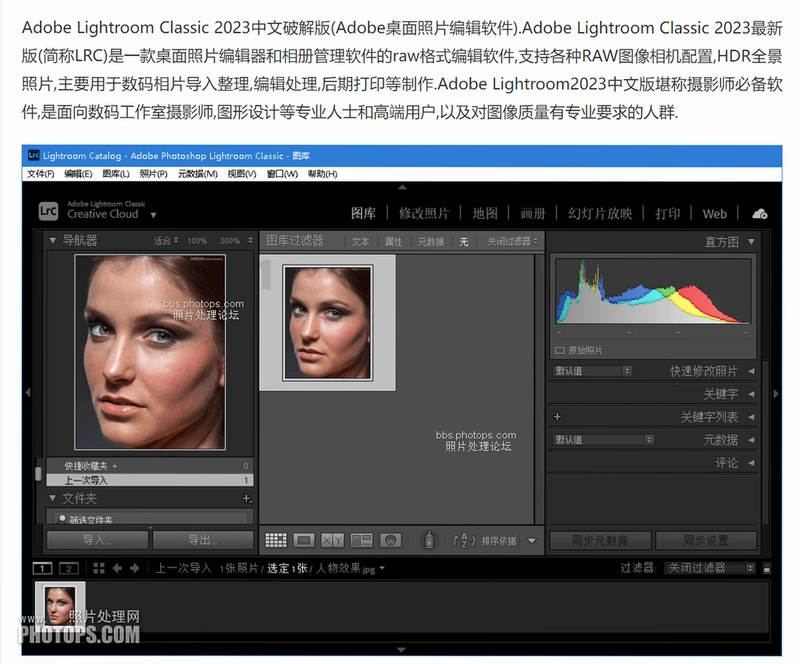This screenshot has height=664, width=800.
Task: Open Quick Develop preset dropdown
Action: point(593,371)
